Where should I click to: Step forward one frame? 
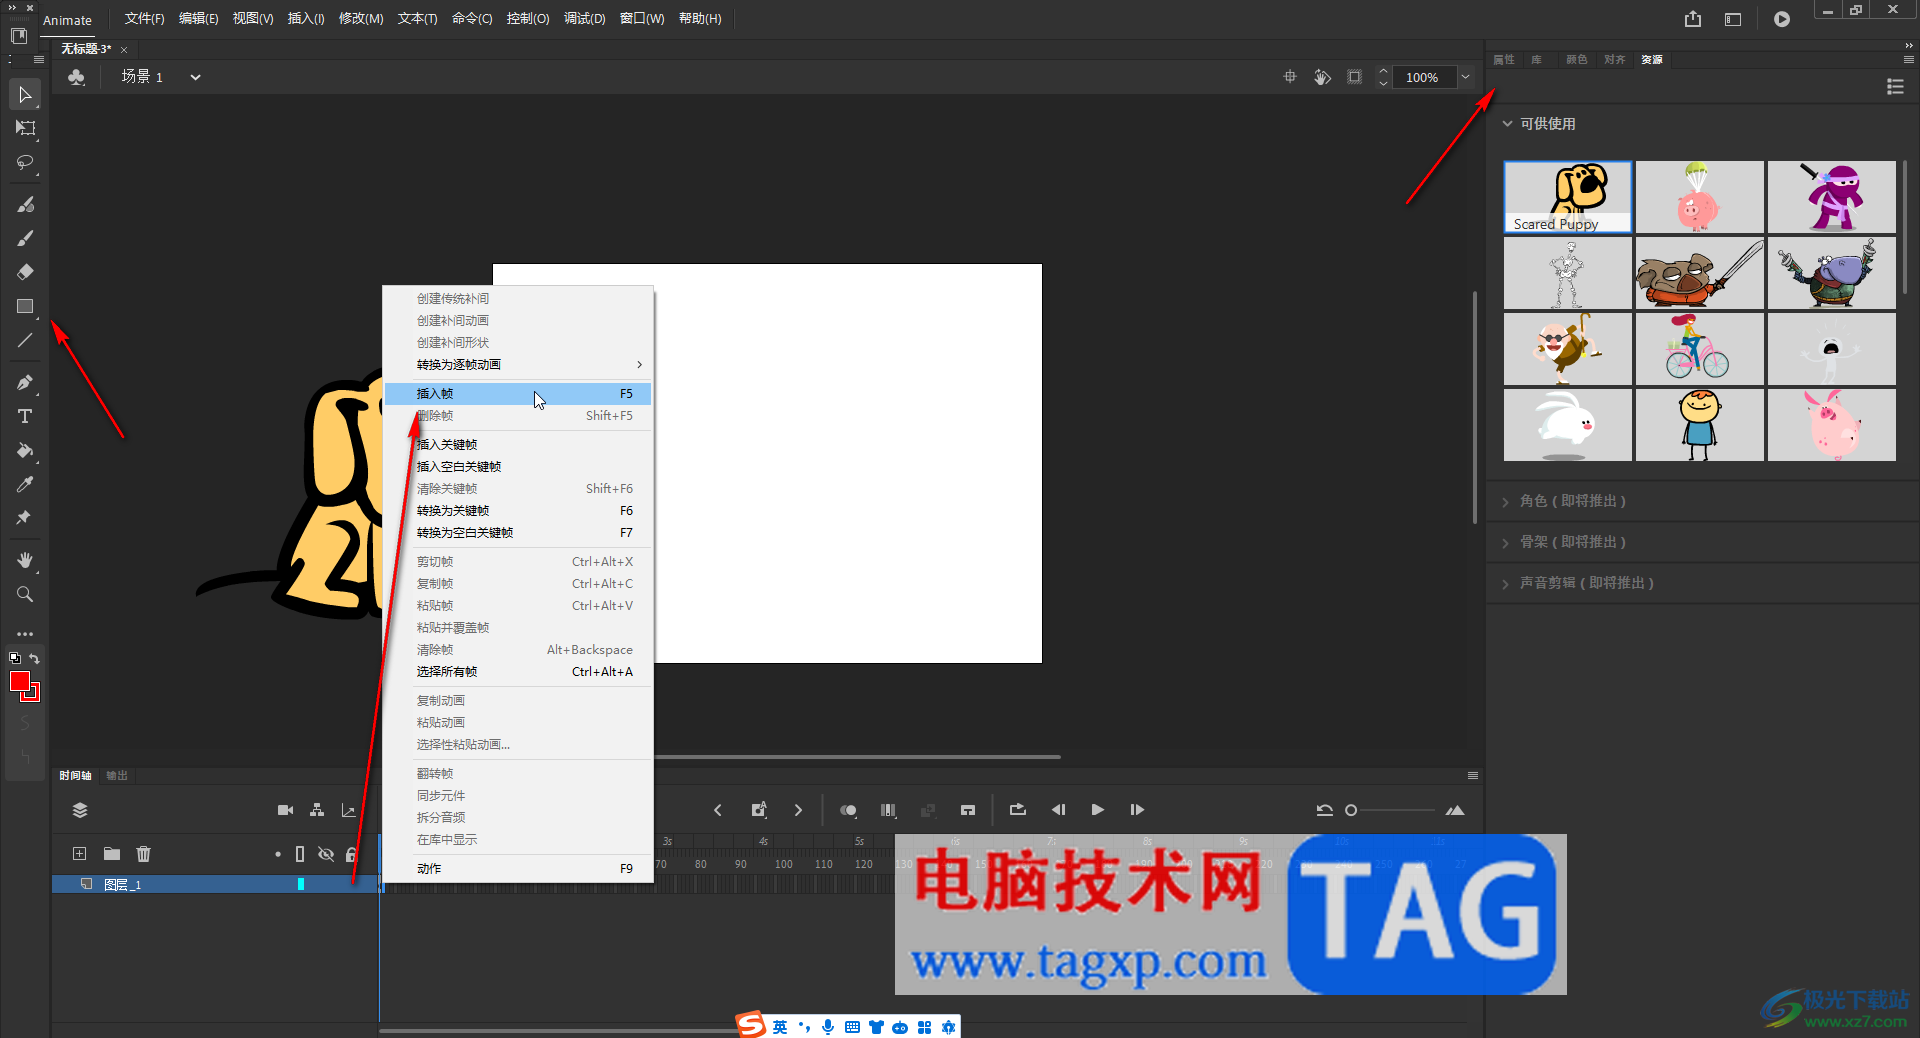1137,810
